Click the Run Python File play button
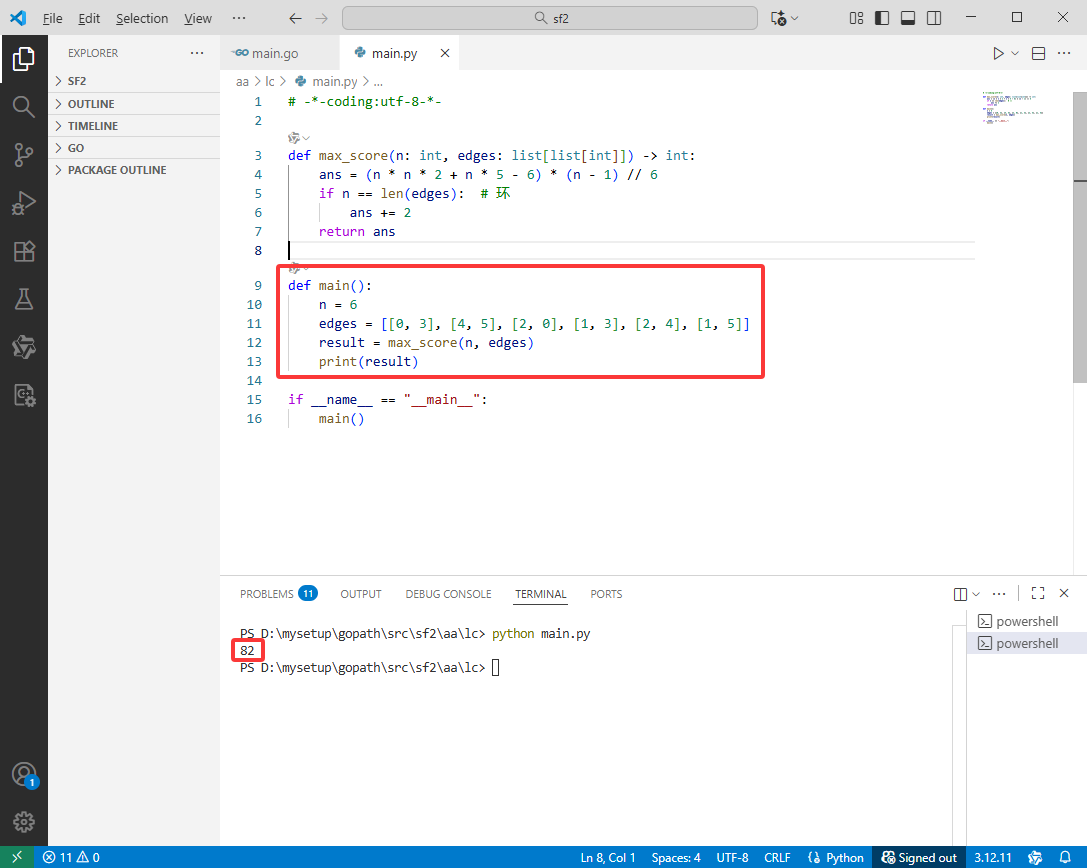 tap(998, 53)
